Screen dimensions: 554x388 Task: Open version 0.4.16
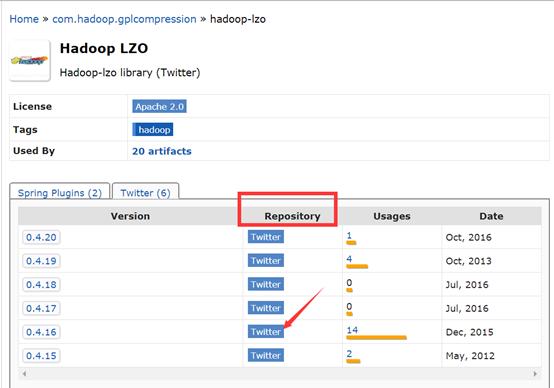[x=41, y=332]
